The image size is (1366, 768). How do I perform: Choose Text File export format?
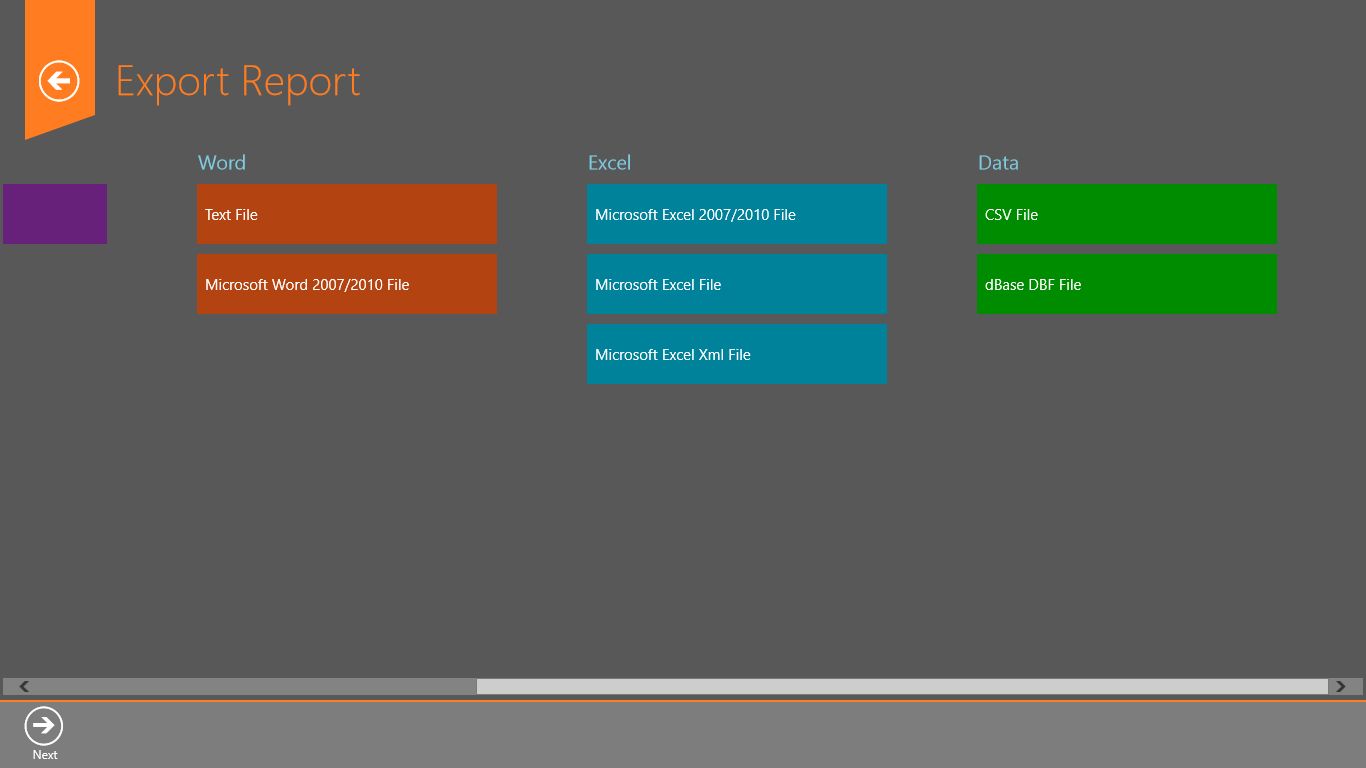coord(347,214)
